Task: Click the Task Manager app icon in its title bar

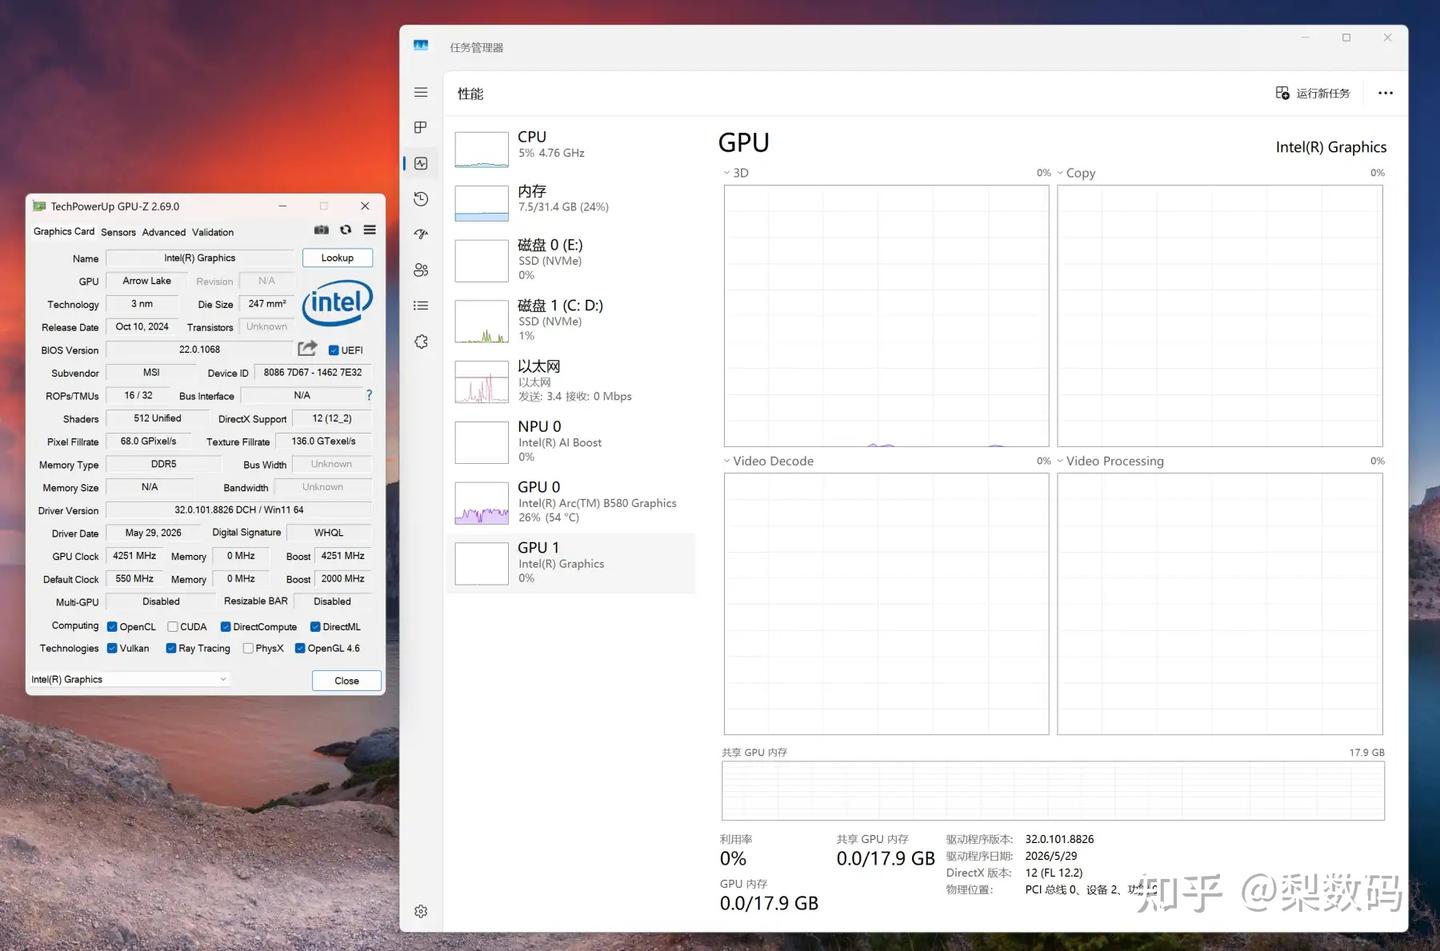Action: coord(421,46)
